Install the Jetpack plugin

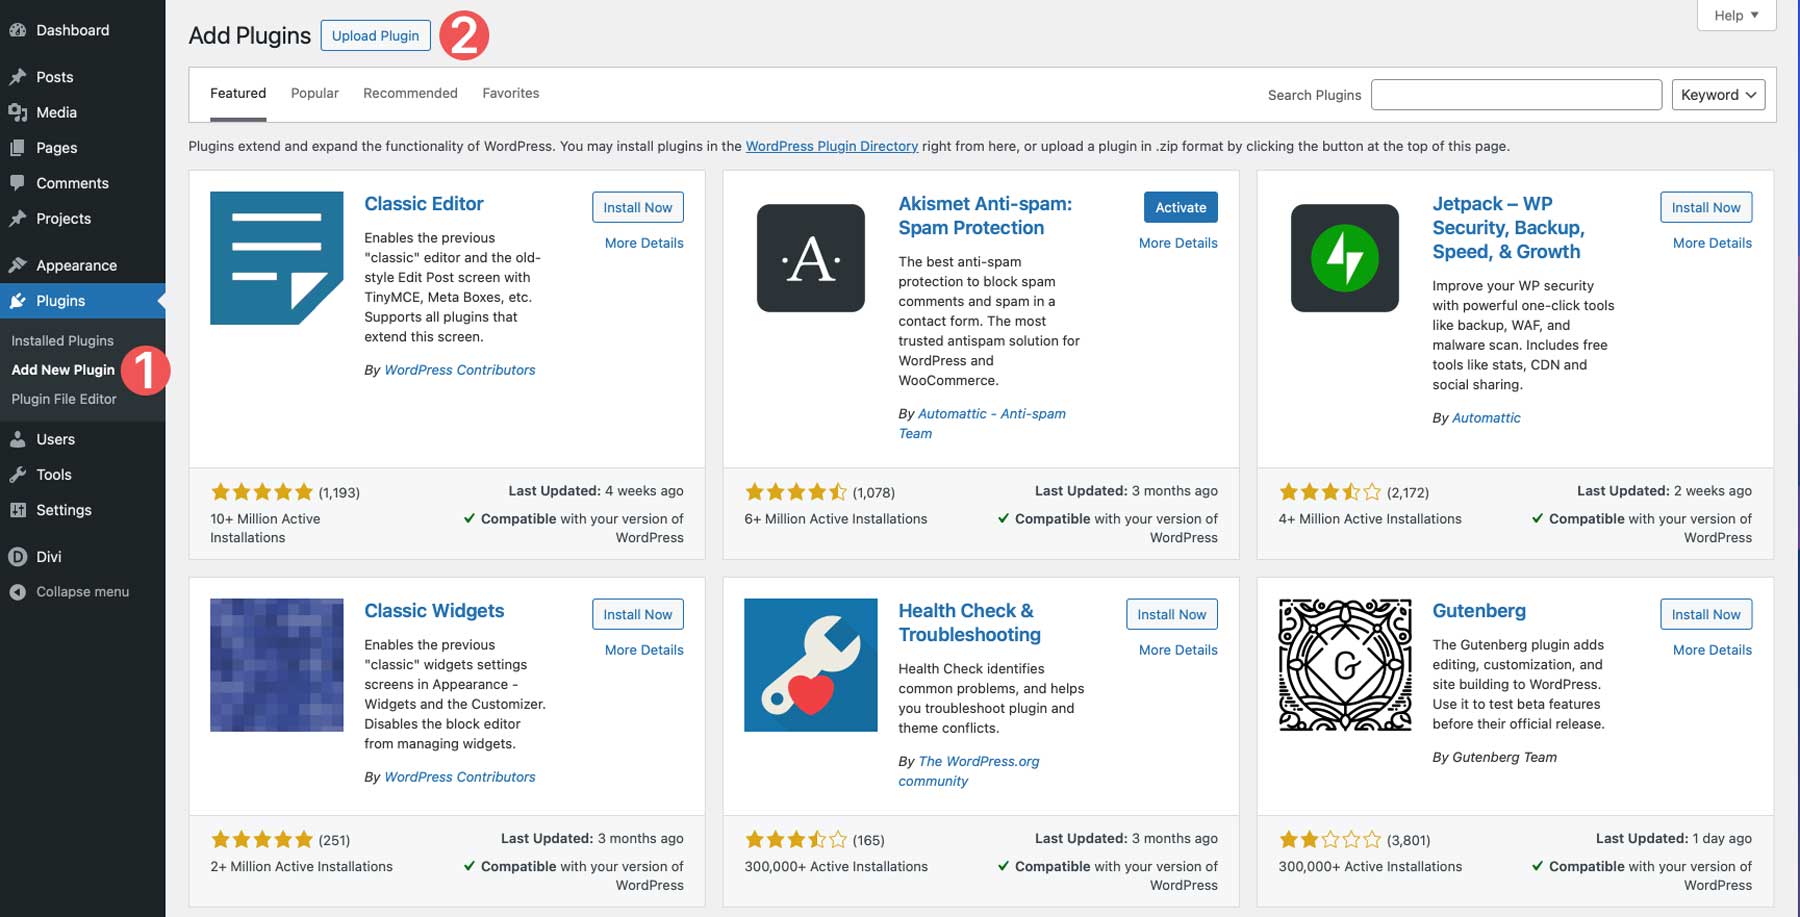coord(1706,208)
